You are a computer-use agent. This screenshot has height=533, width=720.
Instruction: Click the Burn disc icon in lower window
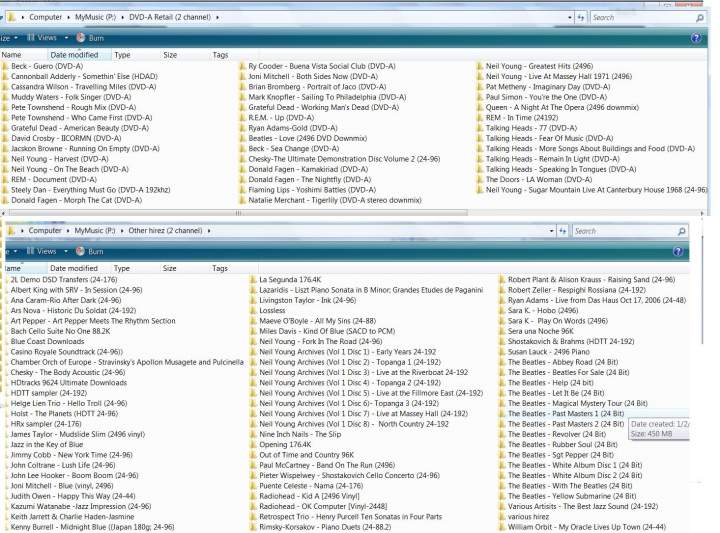tap(80, 251)
